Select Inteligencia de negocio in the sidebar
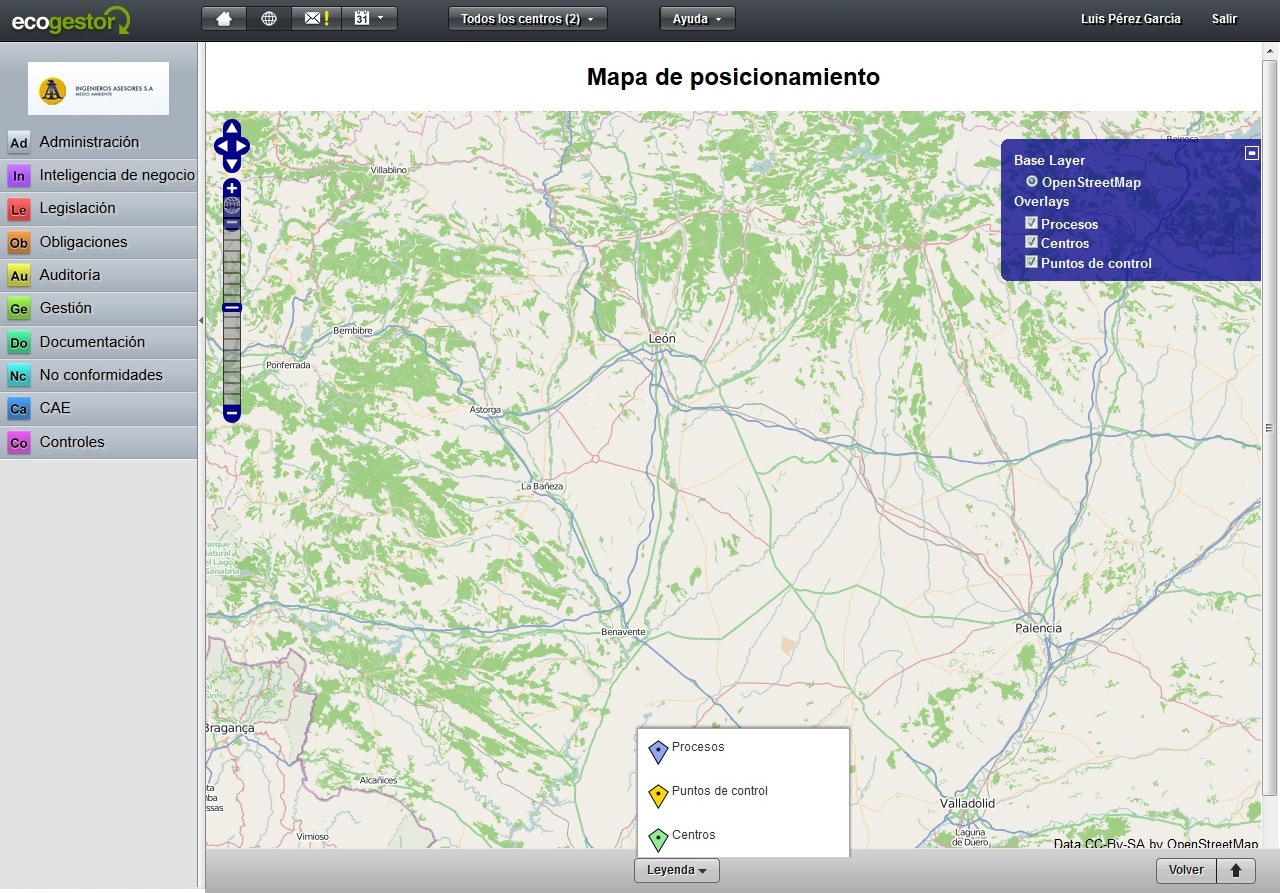This screenshot has width=1280, height=893. 17,175
